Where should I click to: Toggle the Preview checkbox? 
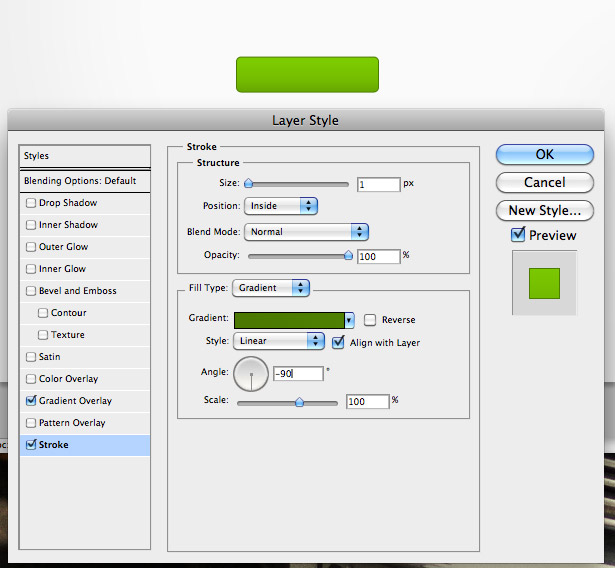[x=518, y=235]
